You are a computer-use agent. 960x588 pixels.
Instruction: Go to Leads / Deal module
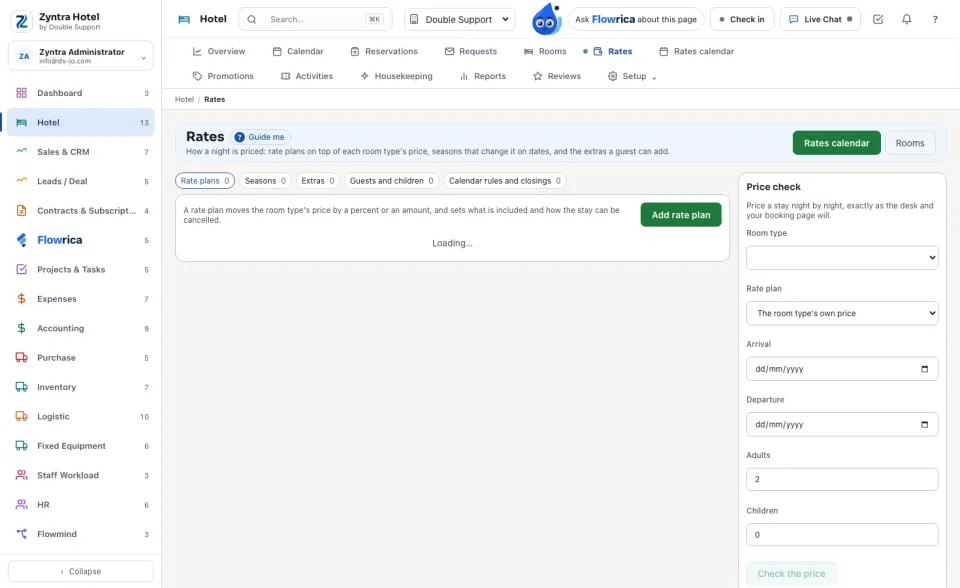(81, 181)
